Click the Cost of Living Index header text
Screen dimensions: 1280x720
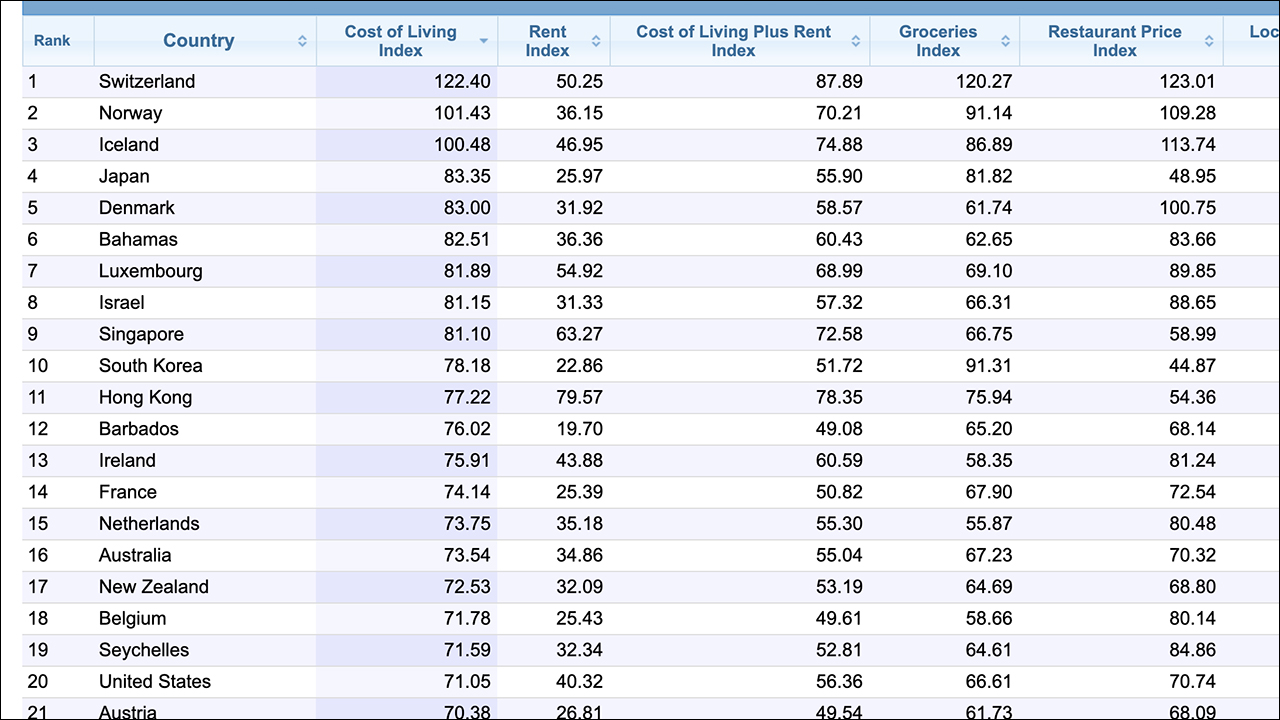400,41
